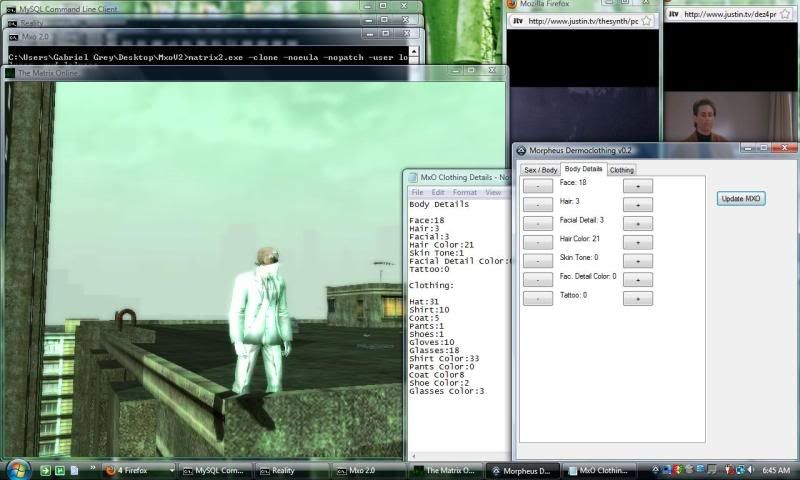Click jtv favicon in dez4pr address bar
This screenshot has width=800, height=480.
[674, 14]
